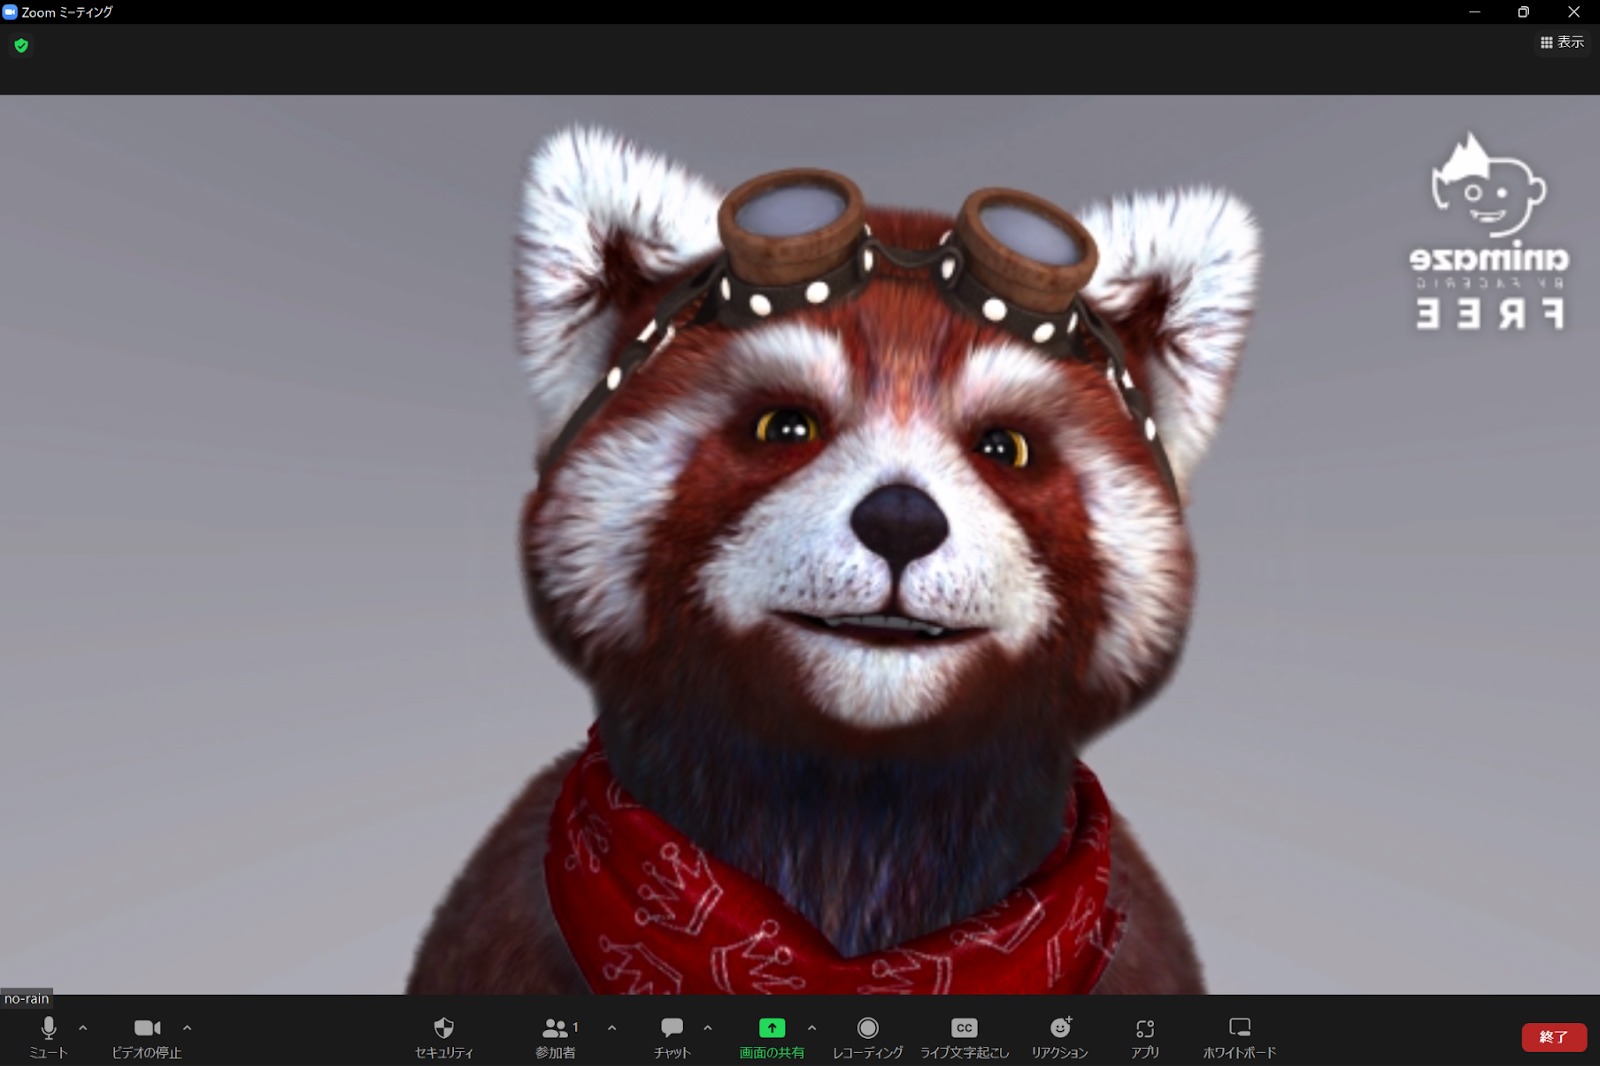Screen dimensions: 1600x1066
Task: Click the red panda avatar video feed
Action: 800,545
